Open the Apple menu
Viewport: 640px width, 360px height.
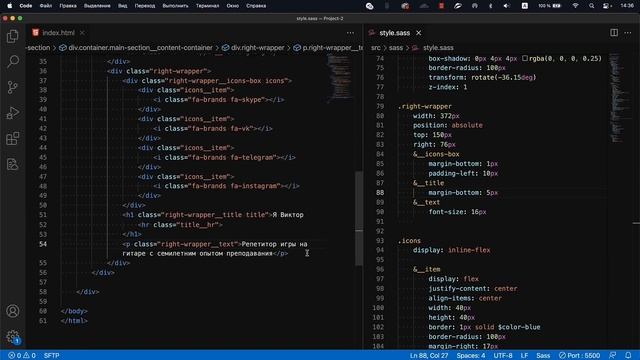point(9,6)
